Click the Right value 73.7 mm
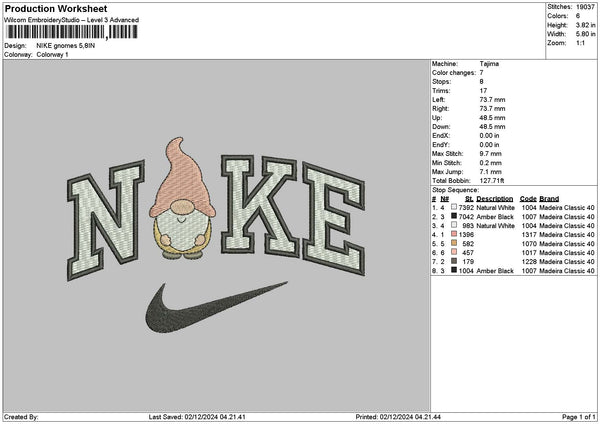Image resolution: width=600 pixels, height=424 pixels. coord(492,109)
